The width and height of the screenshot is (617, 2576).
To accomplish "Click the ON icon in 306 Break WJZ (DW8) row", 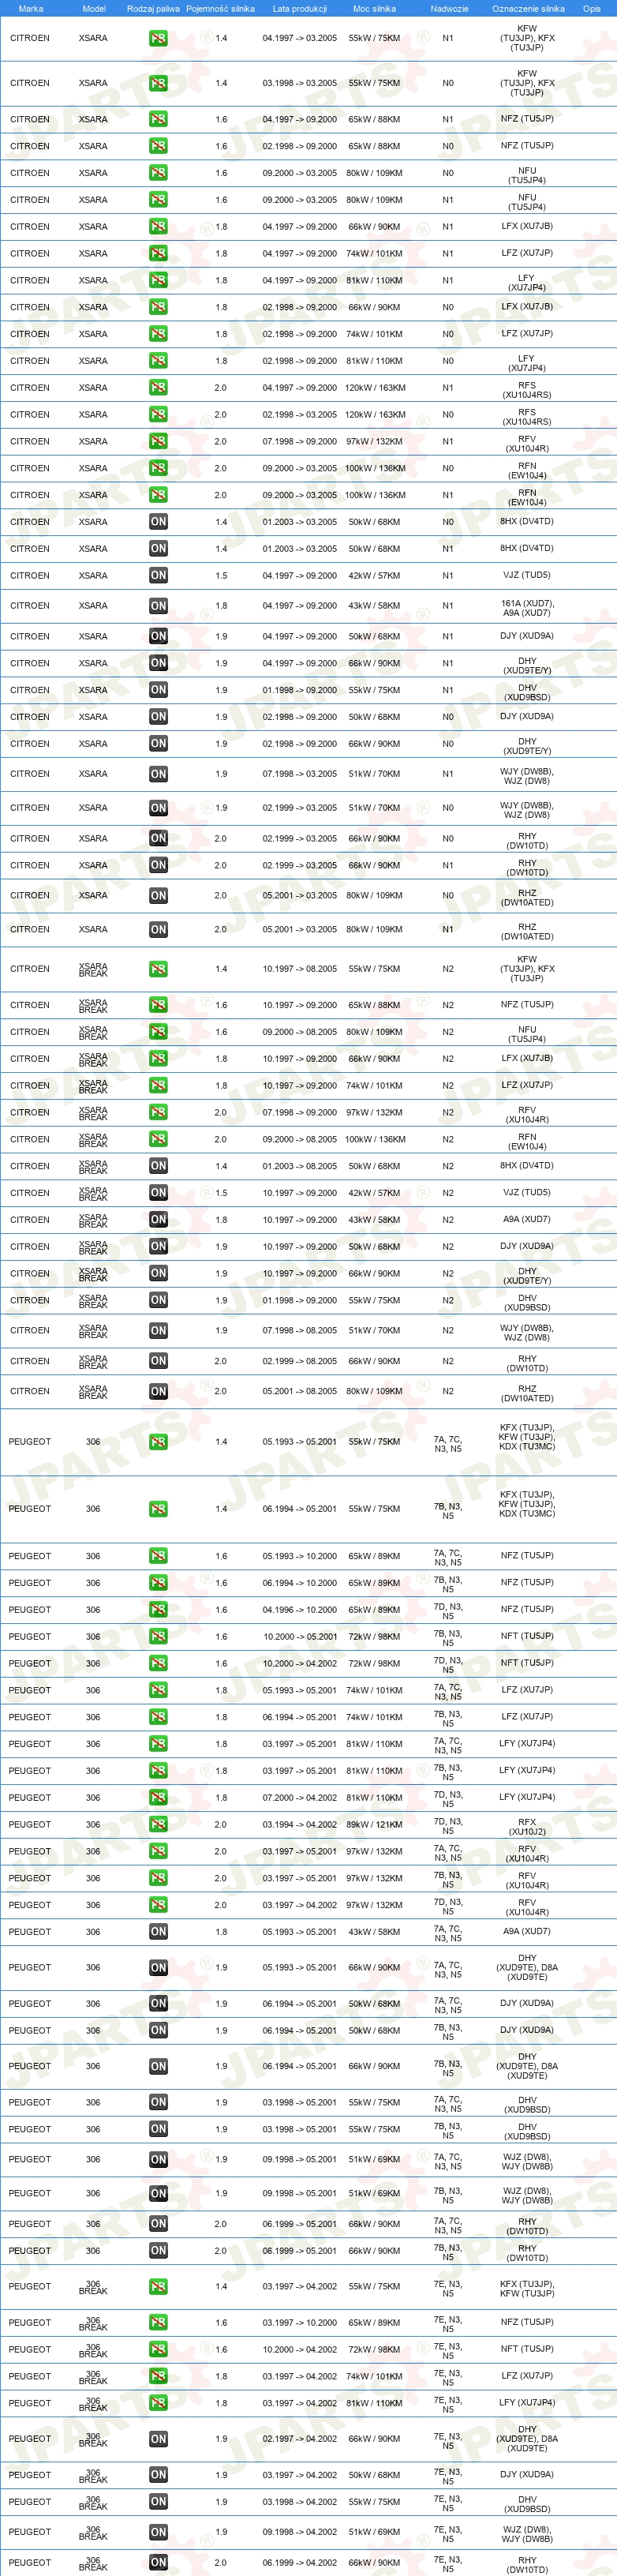I will (158, 2533).
